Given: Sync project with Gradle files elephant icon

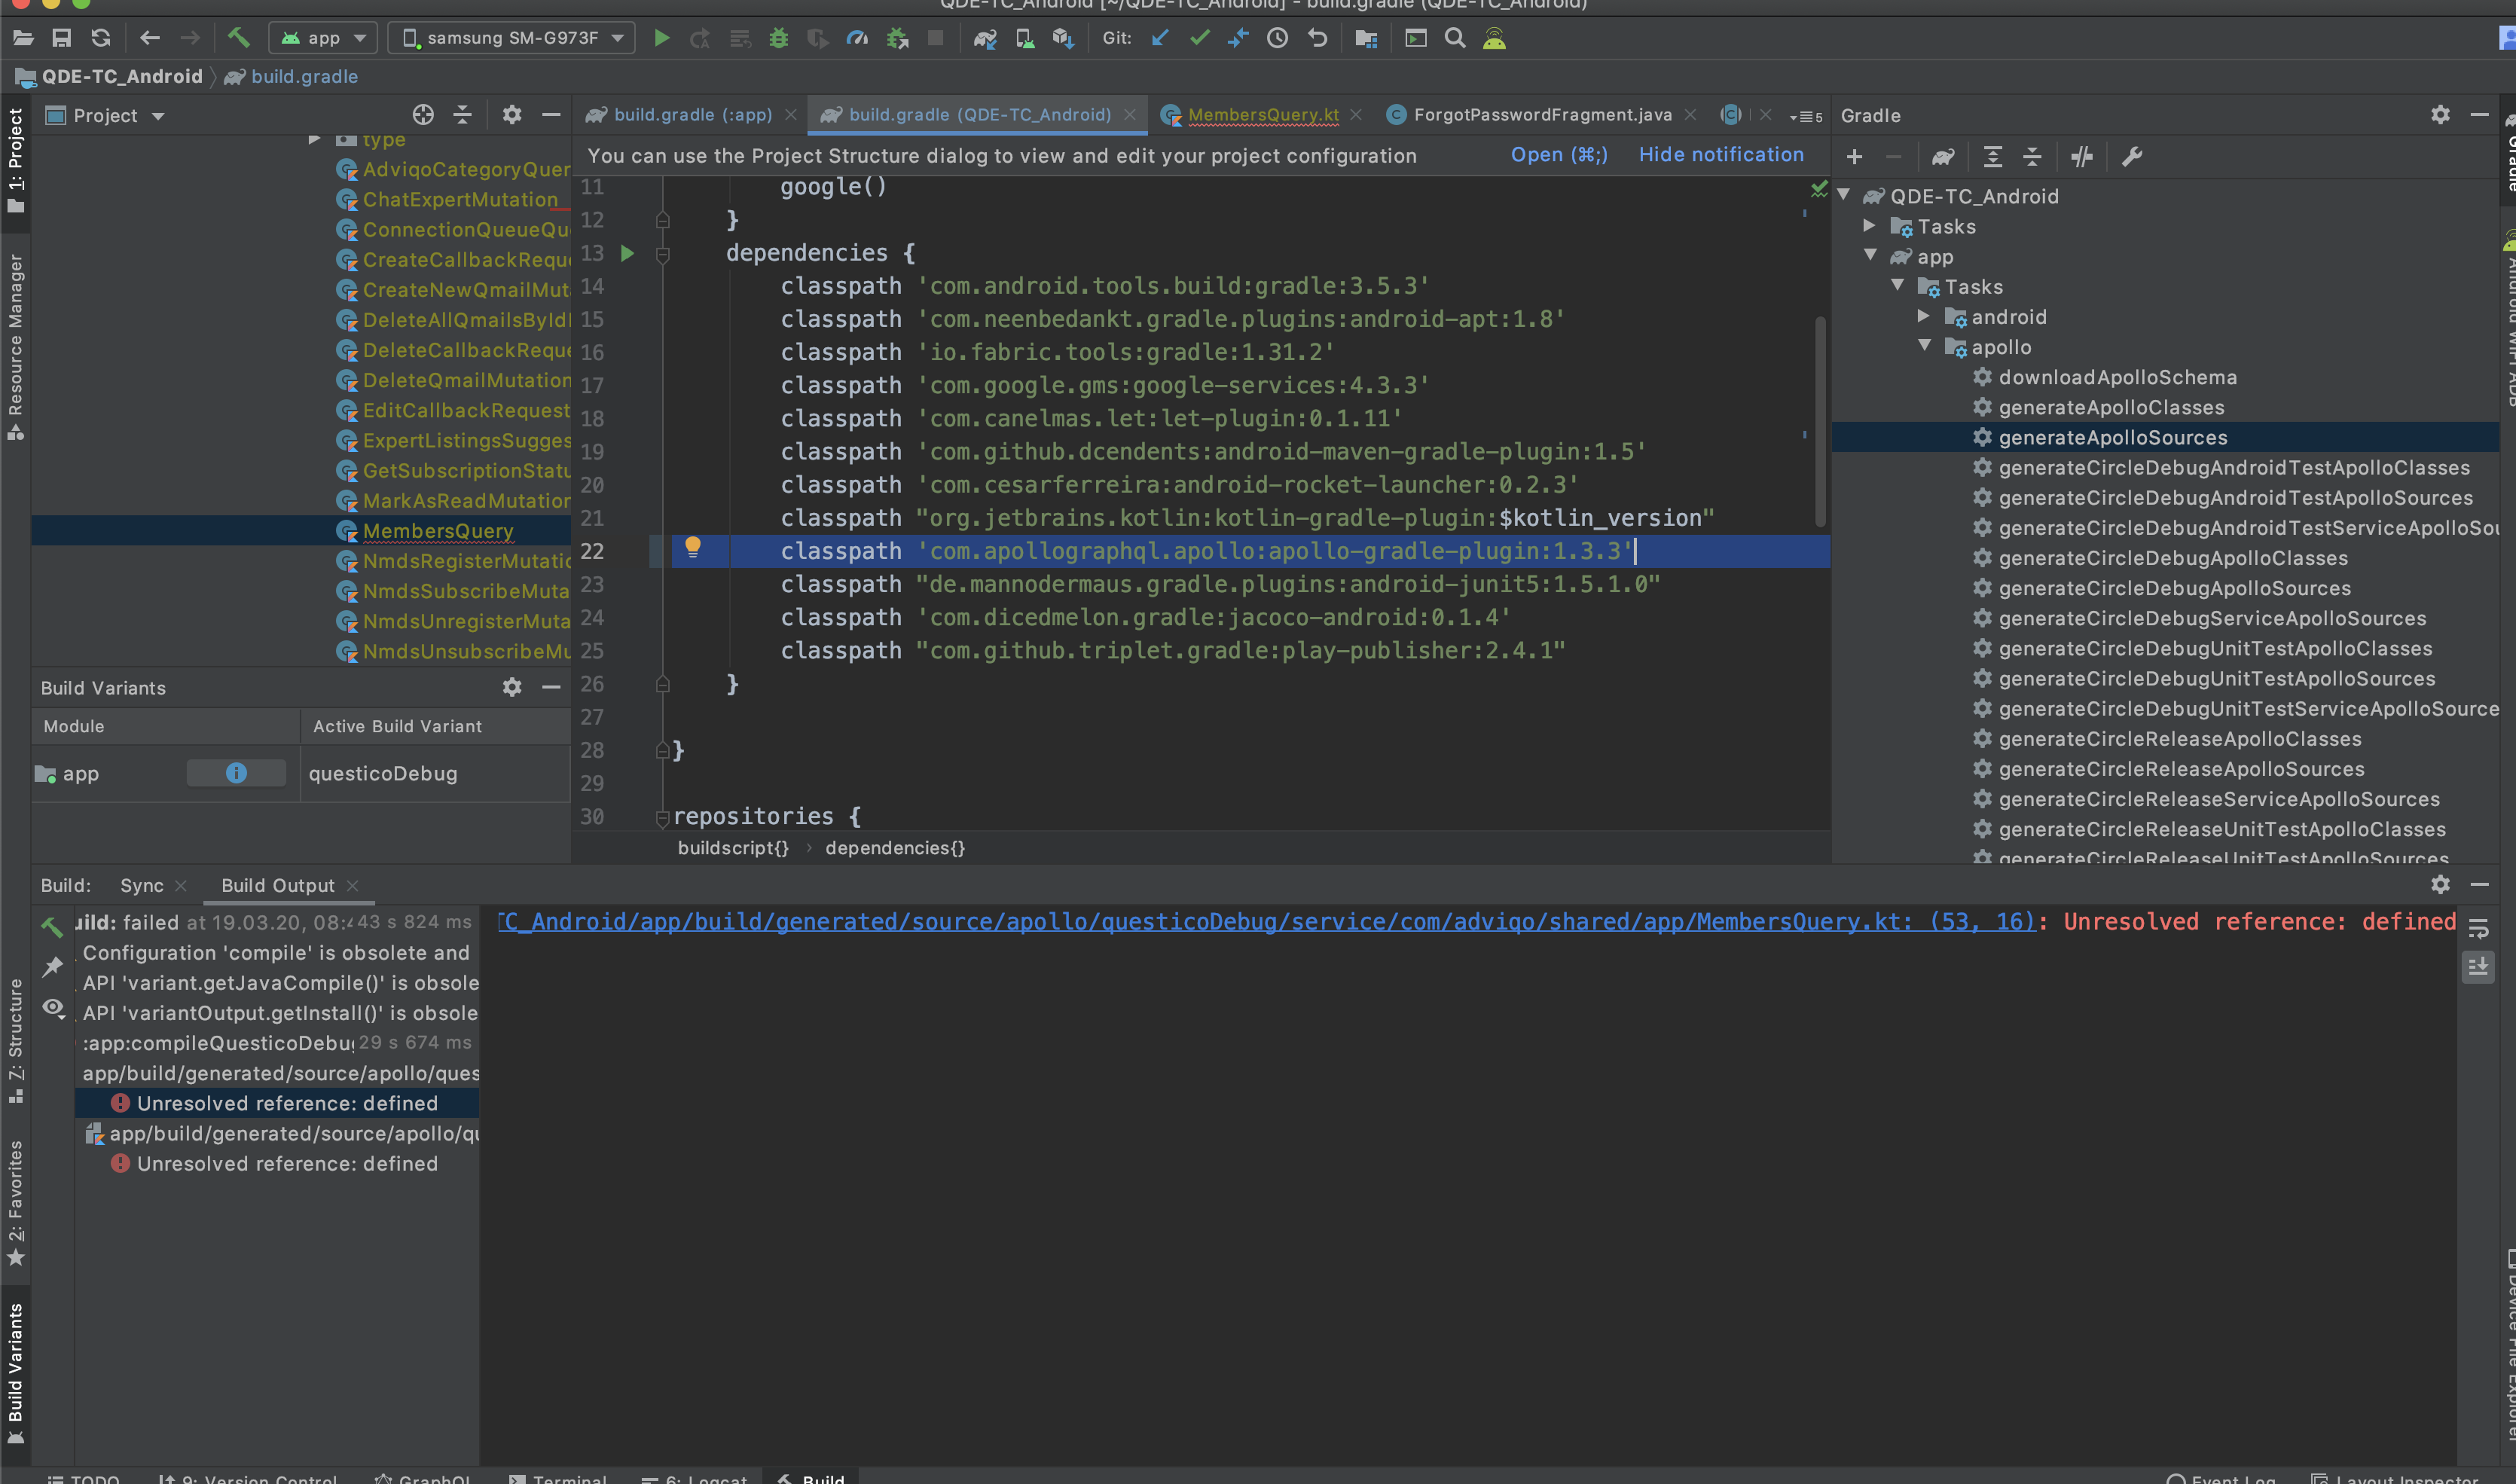Looking at the screenshot, I should [985, 38].
